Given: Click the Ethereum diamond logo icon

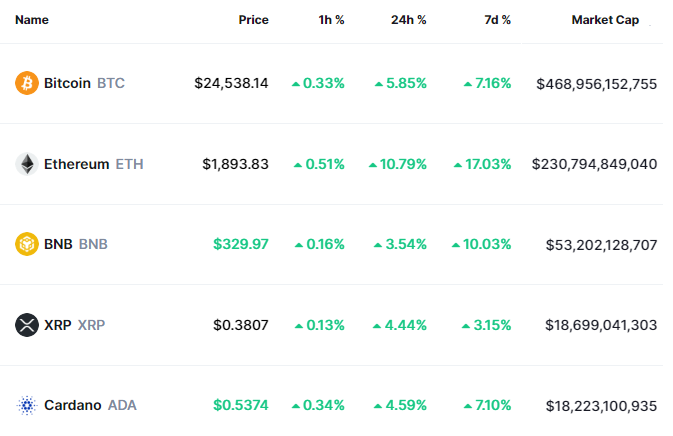Looking at the screenshot, I should (x=27, y=164).
